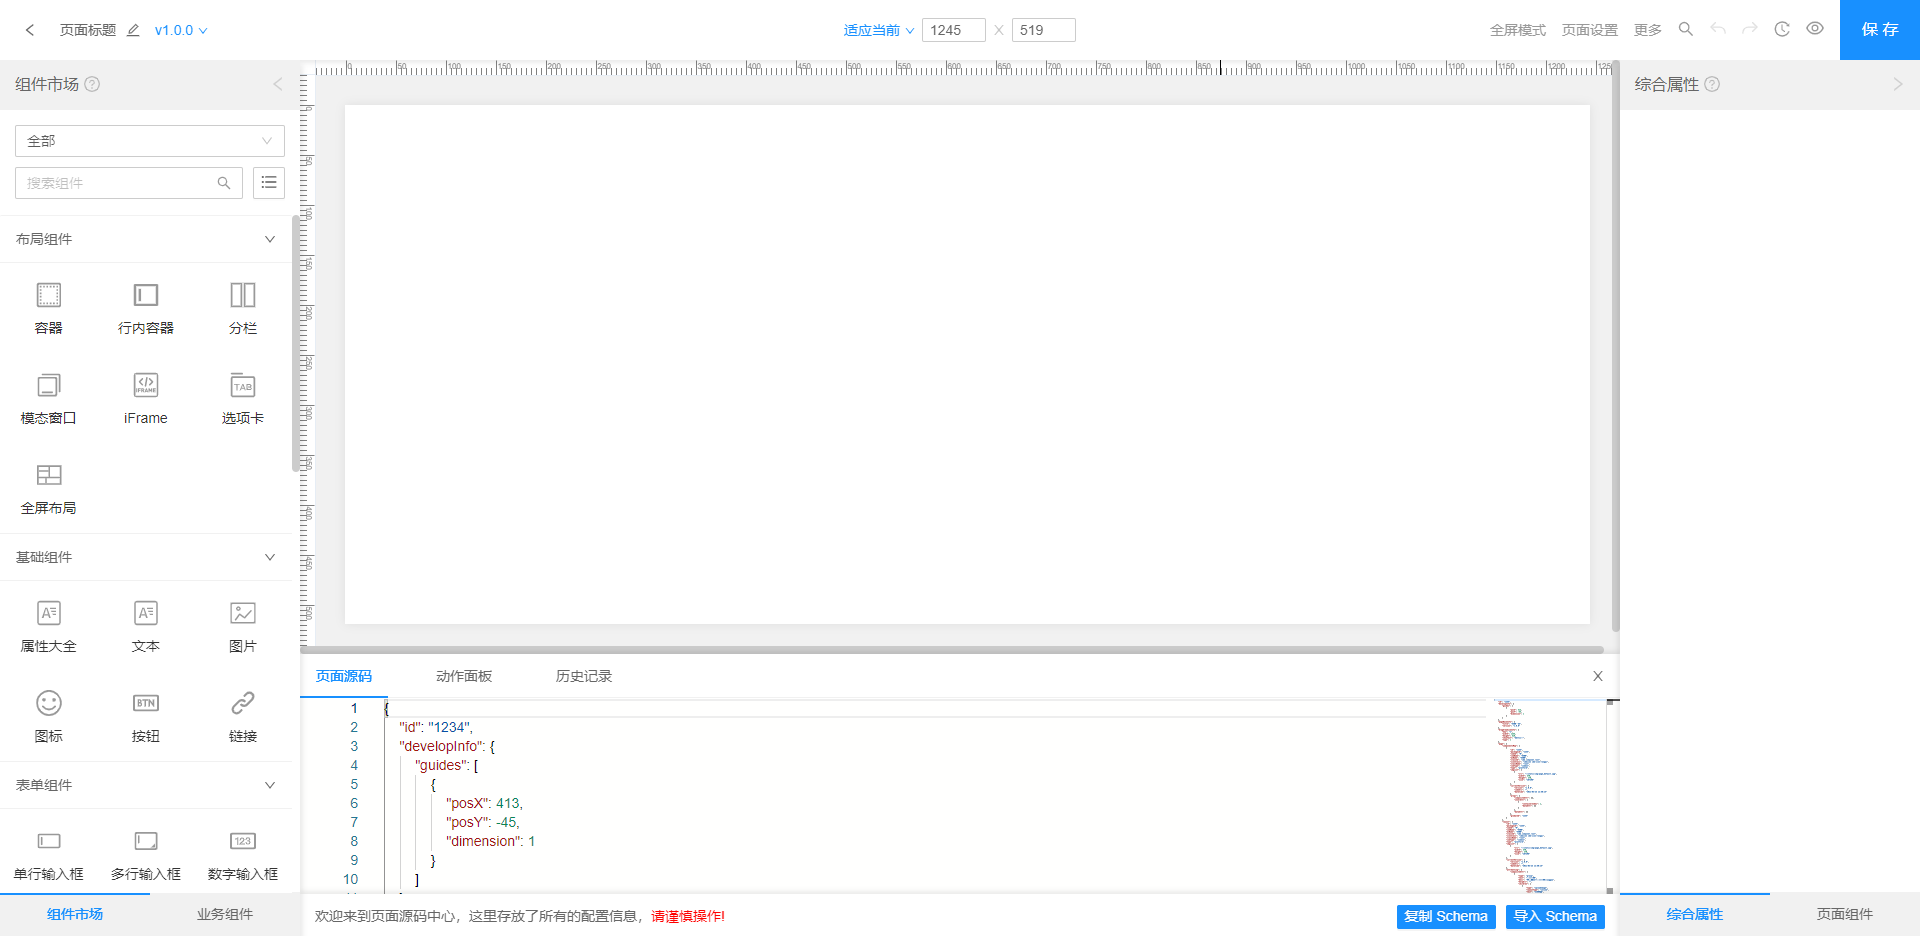Select the 多行输入框 multi-line input component
The image size is (1920, 936).
click(146, 854)
